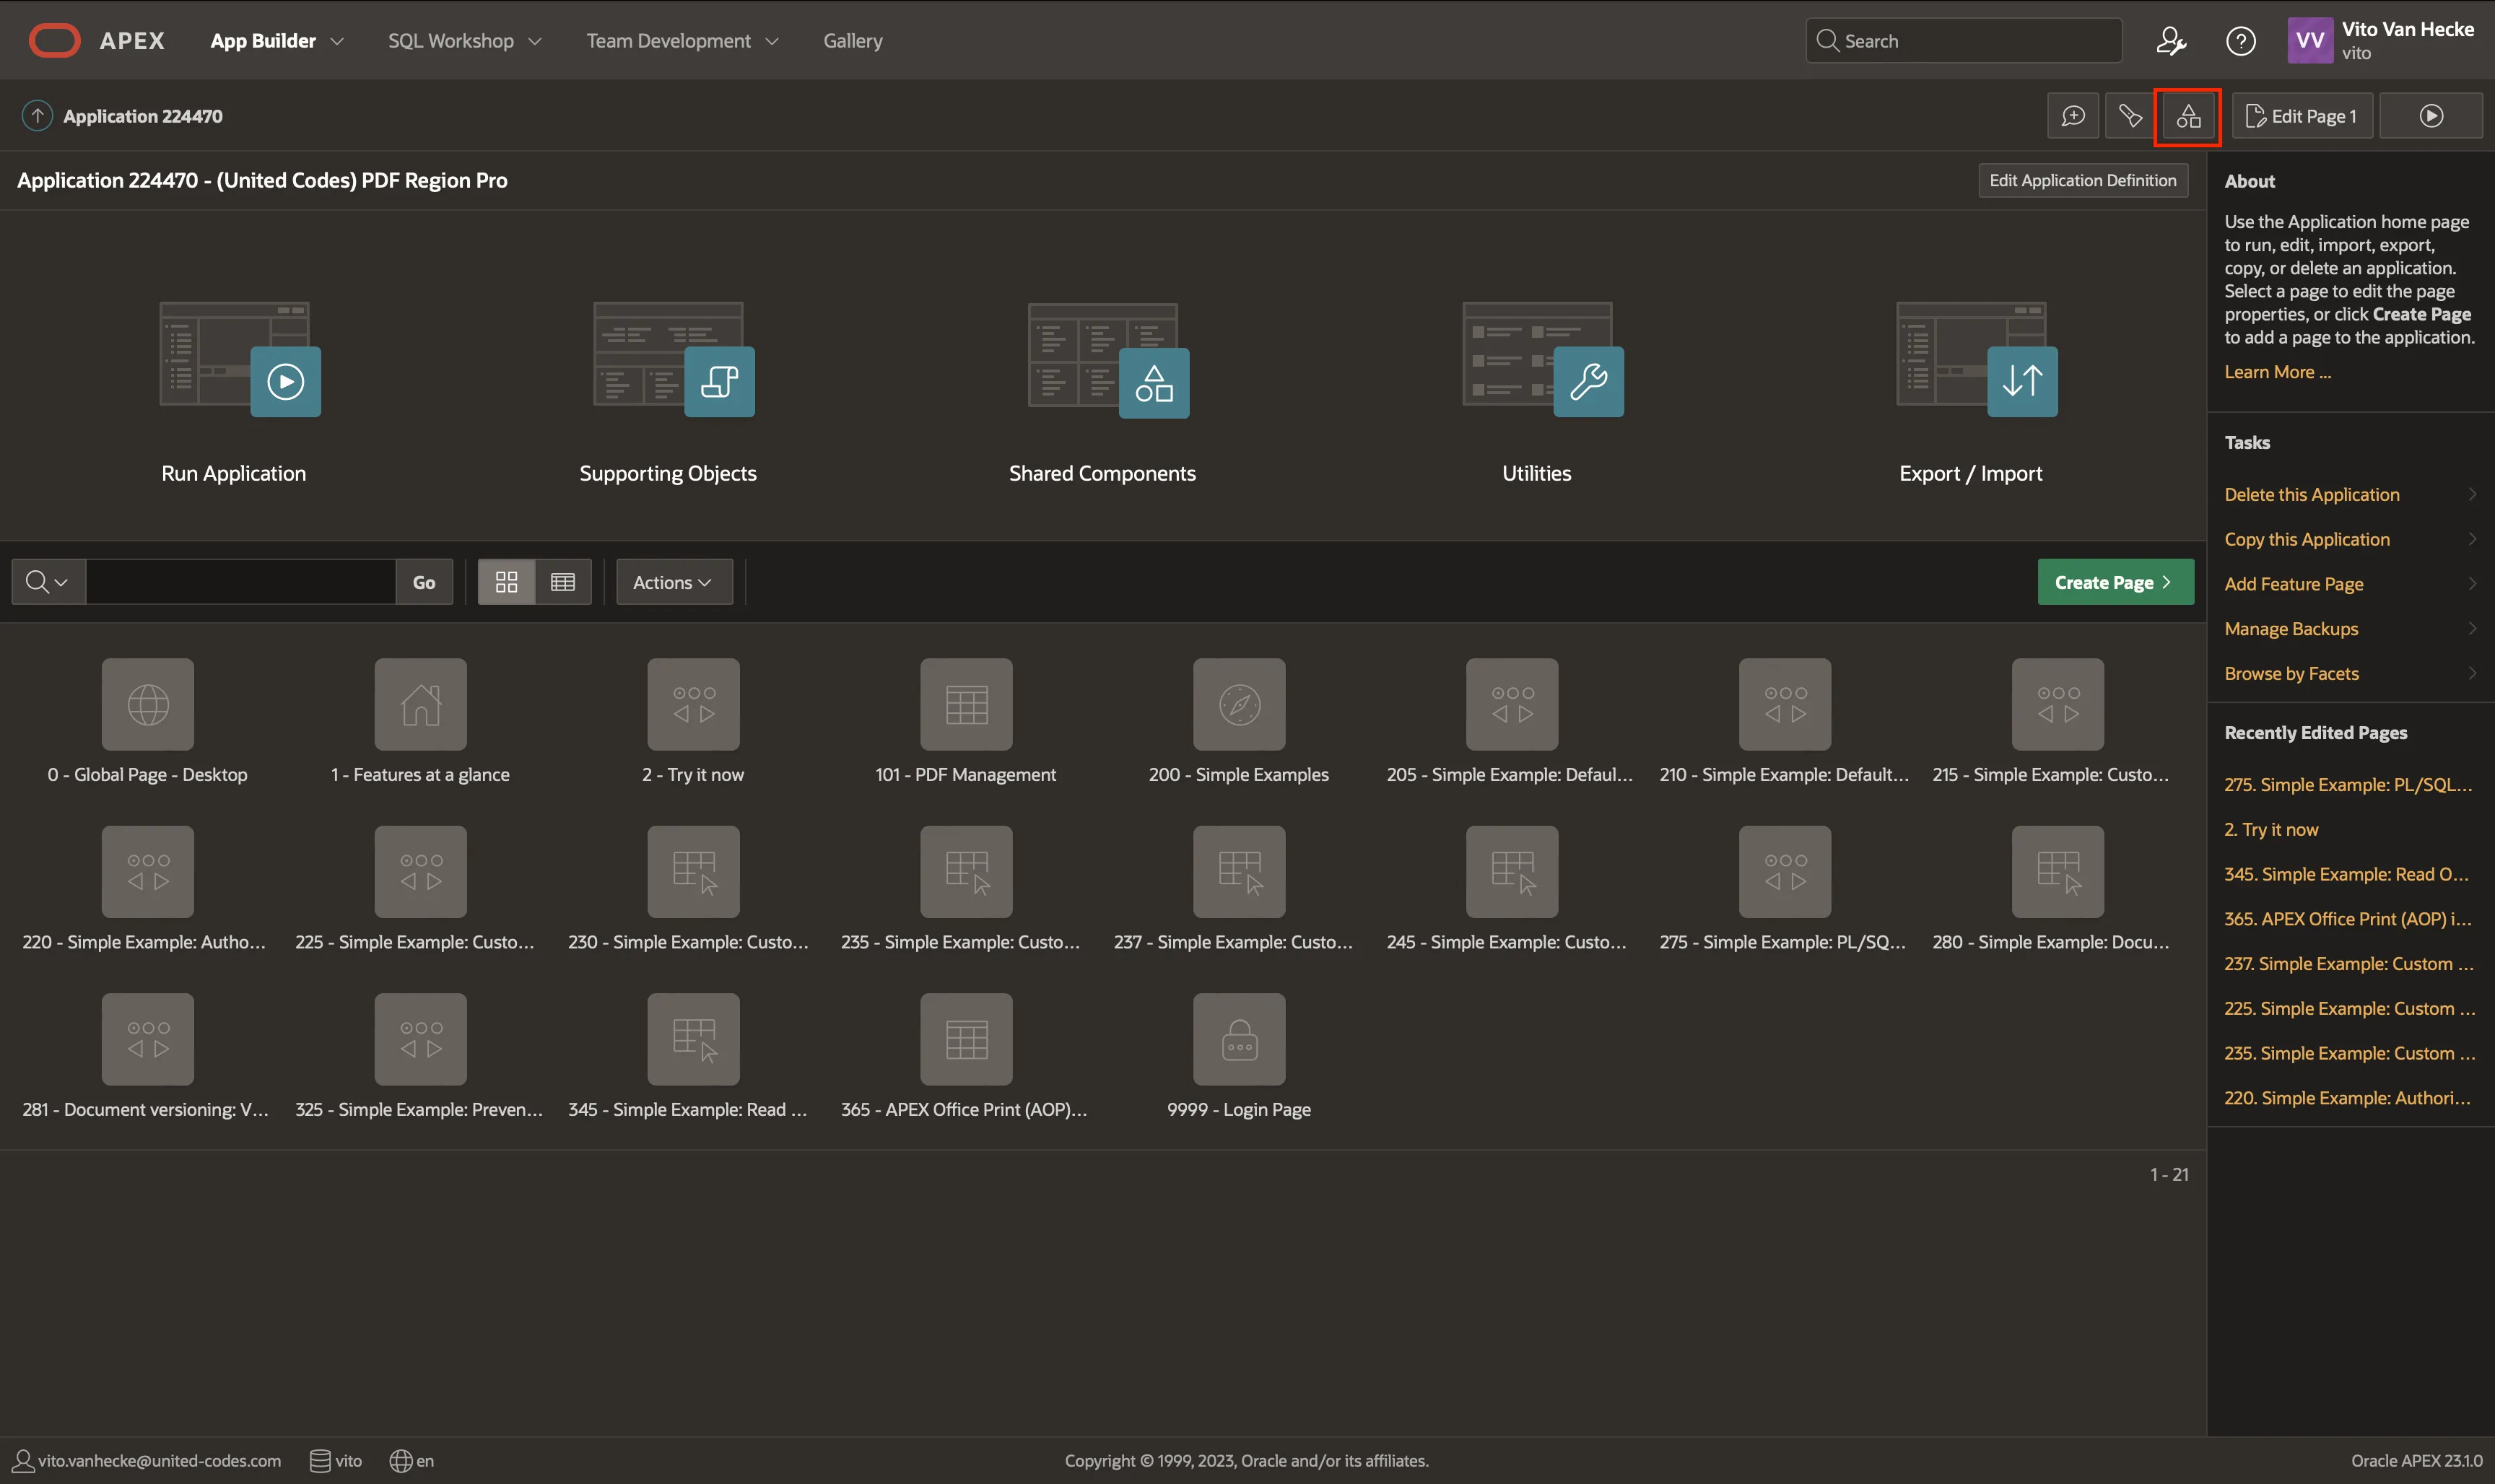Open the Feedback speech bubble icon
This screenshot has width=2495, height=1484.
[x=2073, y=117]
